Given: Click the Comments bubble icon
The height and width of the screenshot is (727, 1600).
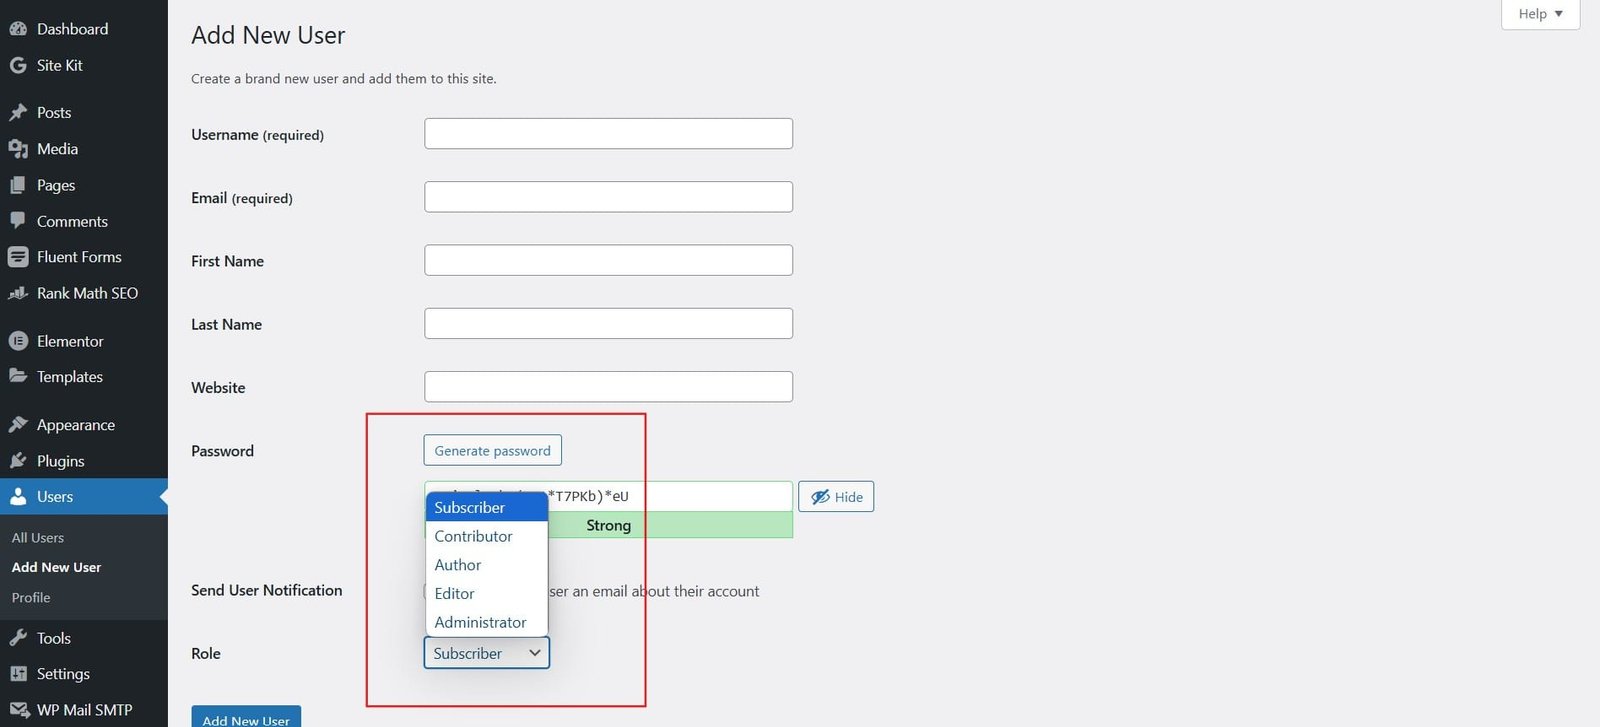Looking at the screenshot, I should coord(18,221).
